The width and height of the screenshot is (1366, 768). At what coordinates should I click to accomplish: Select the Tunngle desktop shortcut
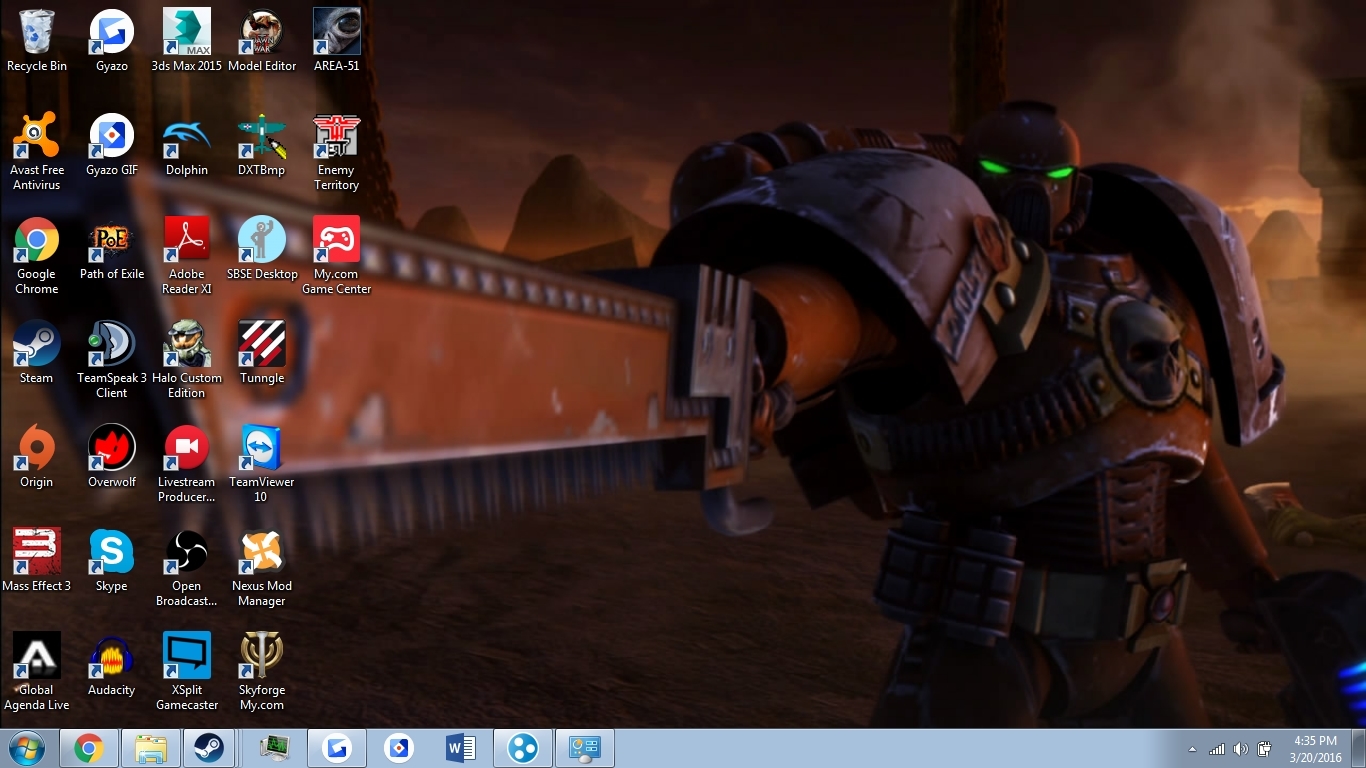click(262, 353)
